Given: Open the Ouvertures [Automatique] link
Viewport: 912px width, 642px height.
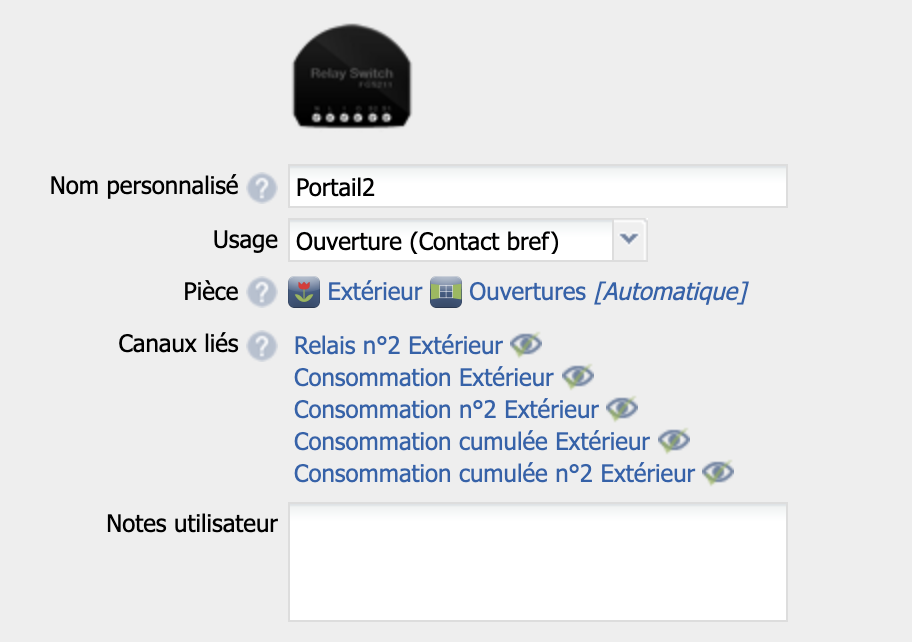Looking at the screenshot, I should [x=608, y=293].
